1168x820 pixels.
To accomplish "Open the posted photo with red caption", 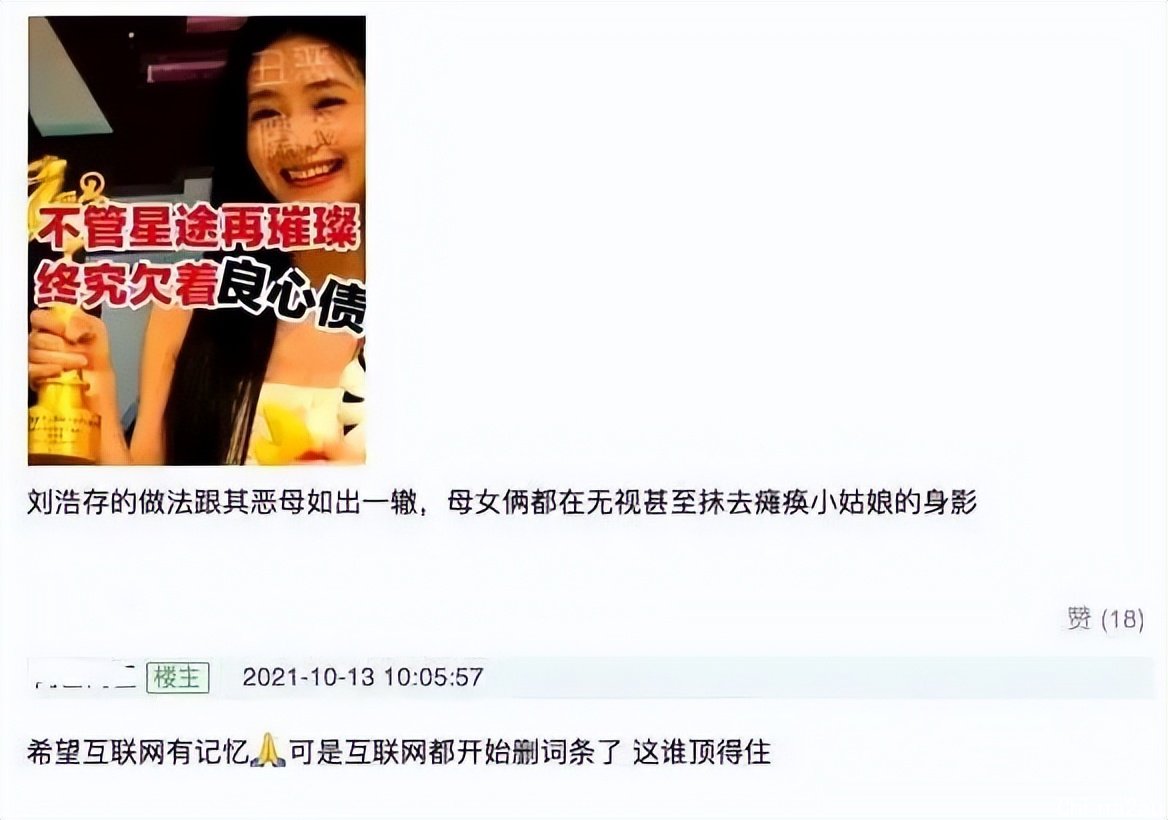I will (197, 241).
